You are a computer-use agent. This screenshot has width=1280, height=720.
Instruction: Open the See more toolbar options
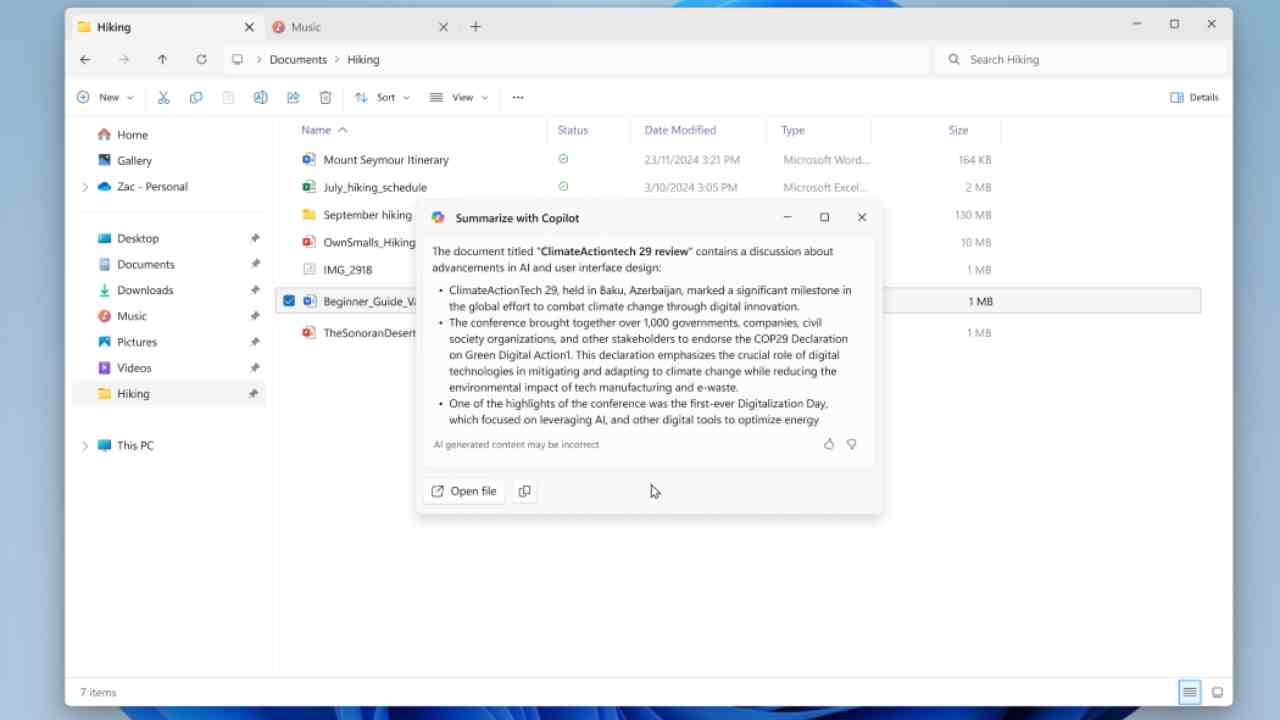coord(517,97)
